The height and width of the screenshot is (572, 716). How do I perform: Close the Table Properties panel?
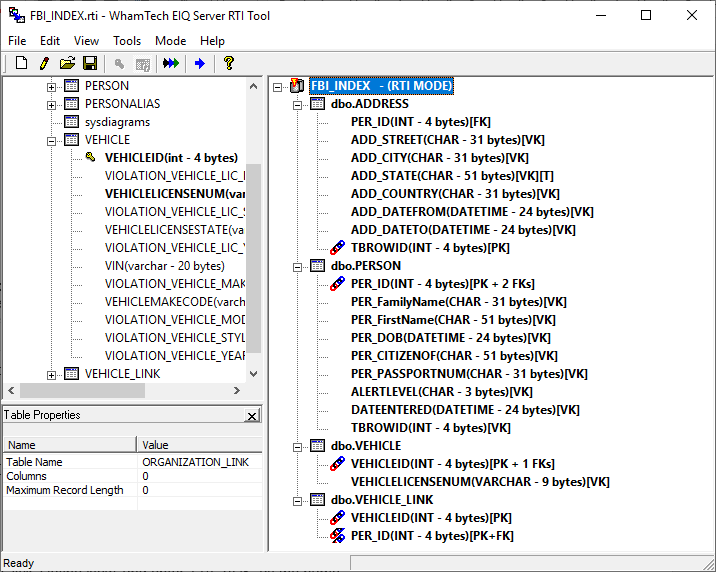tap(252, 415)
